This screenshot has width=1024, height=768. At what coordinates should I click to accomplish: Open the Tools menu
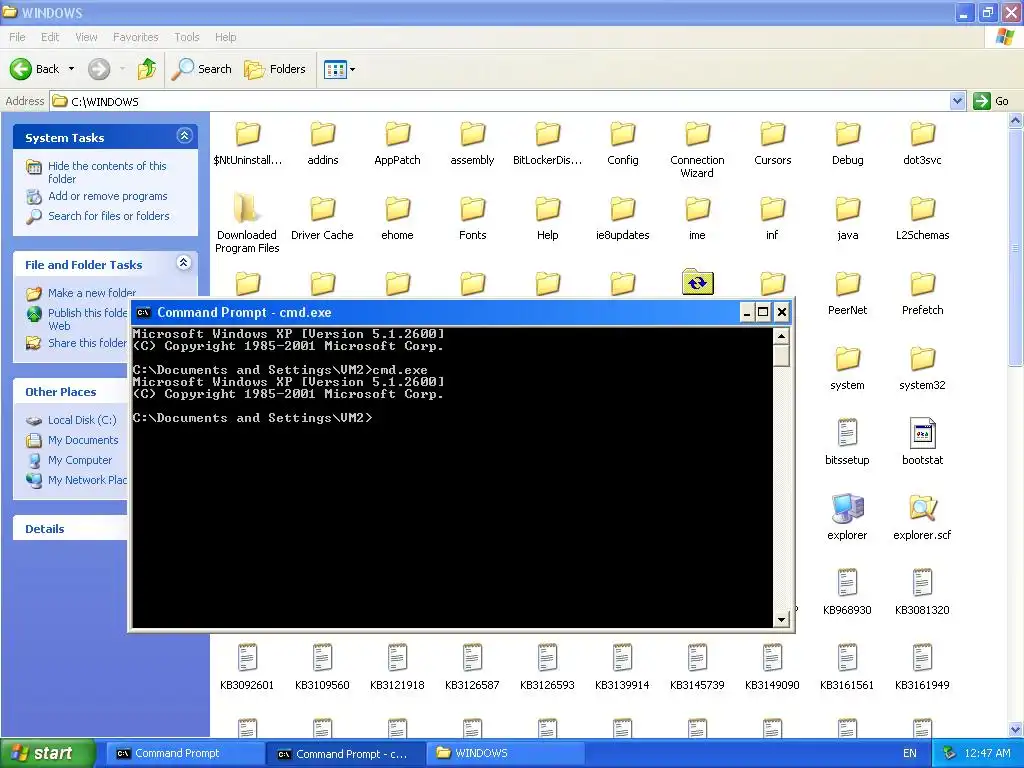[x=187, y=37]
